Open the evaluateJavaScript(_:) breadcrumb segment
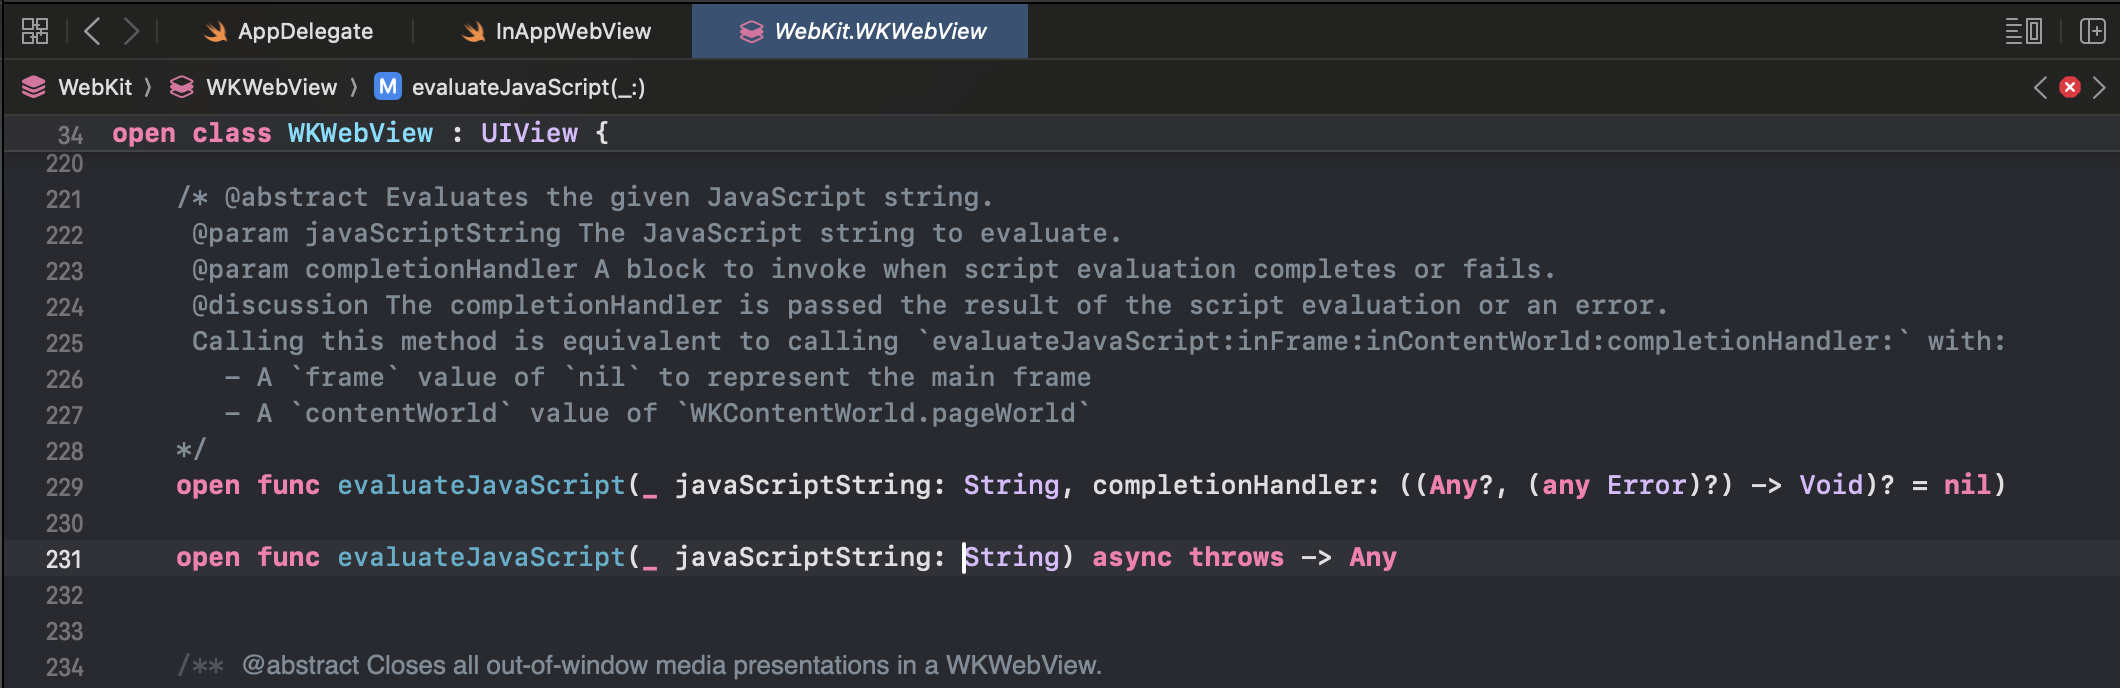Image resolution: width=2120 pixels, height=688 pixels. tap(528, 87)
